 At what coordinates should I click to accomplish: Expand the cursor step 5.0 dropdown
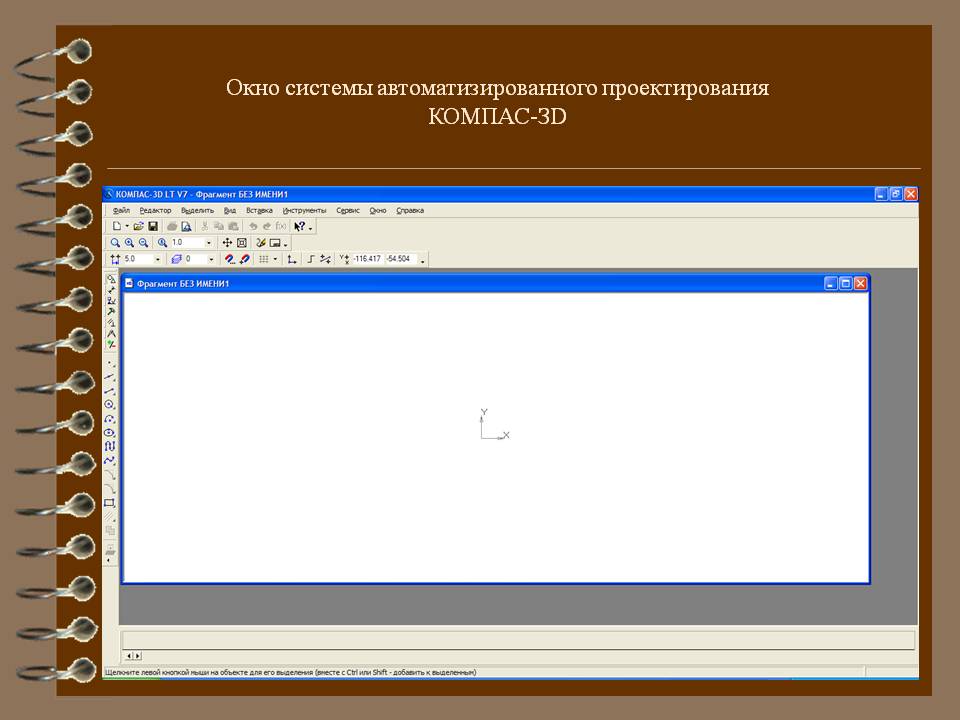coord(157,259)
